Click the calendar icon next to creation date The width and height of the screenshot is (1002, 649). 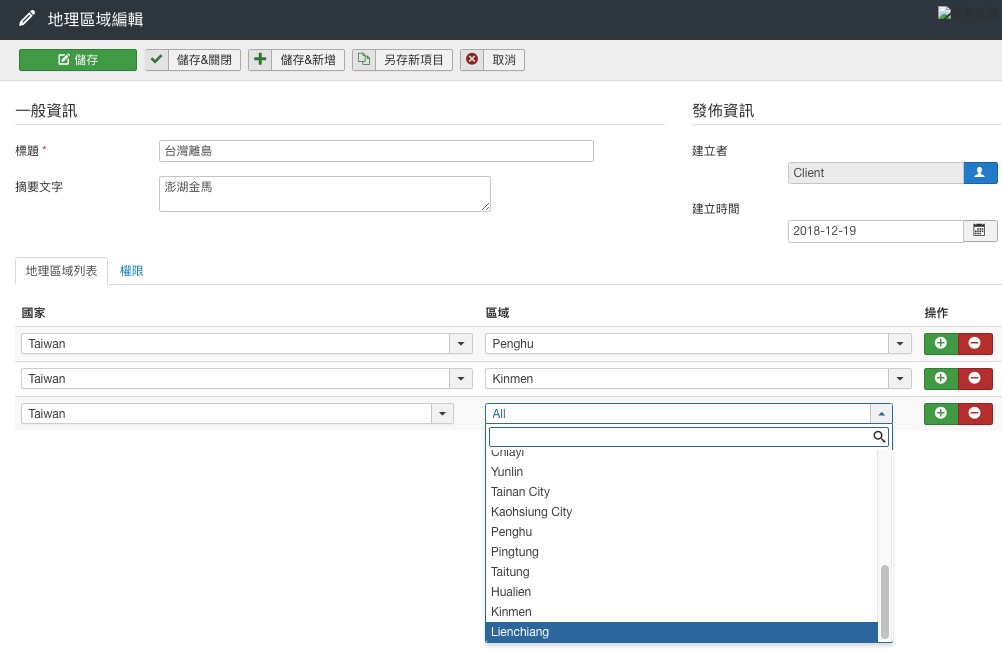pyautogui.click(x=979, y=231)
